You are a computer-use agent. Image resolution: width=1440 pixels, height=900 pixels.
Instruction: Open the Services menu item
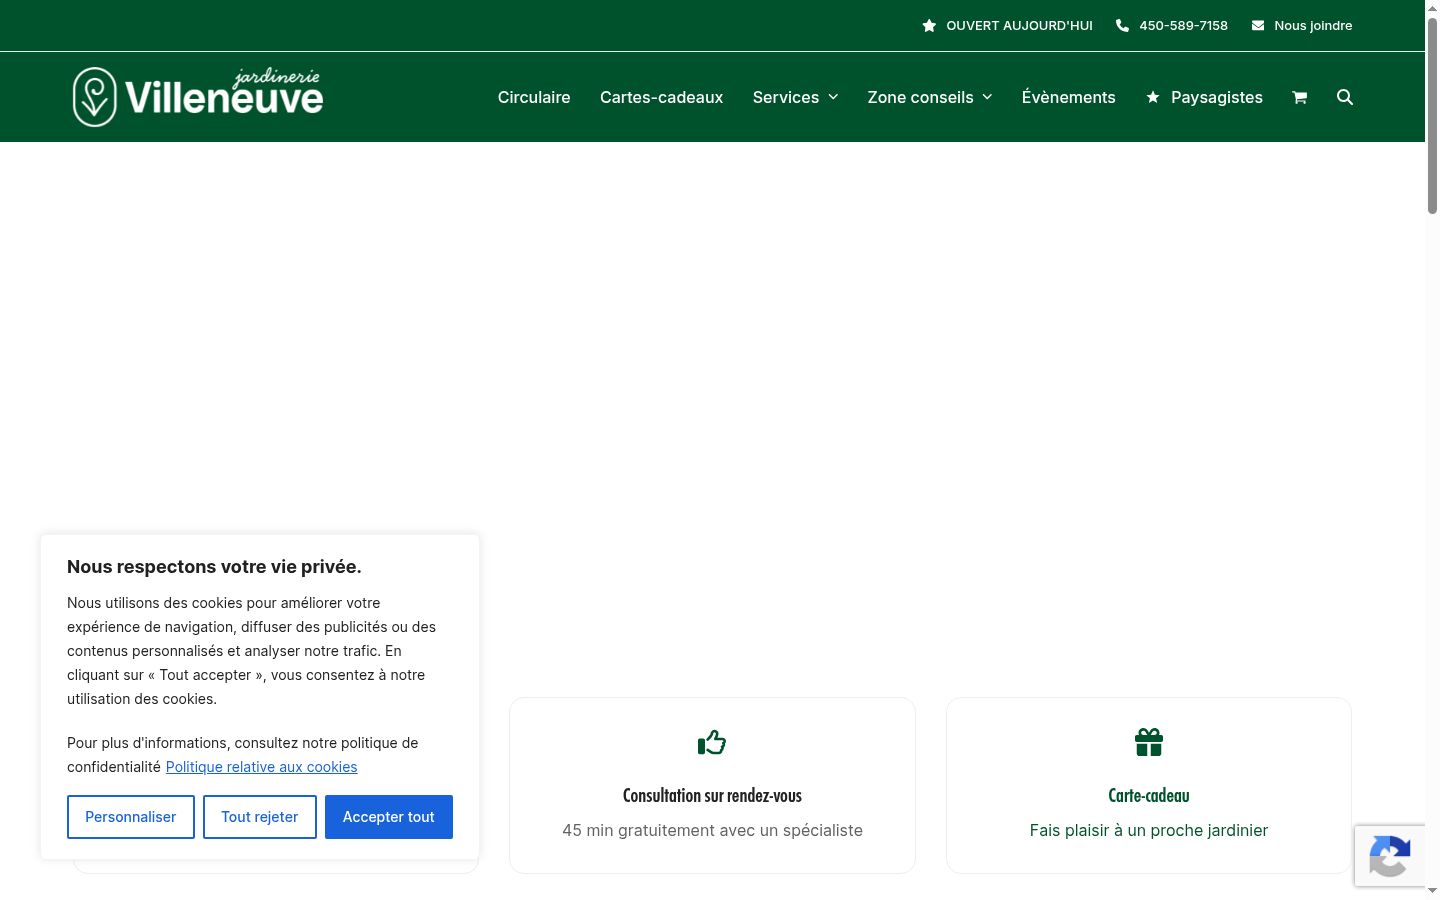point(786,97)
